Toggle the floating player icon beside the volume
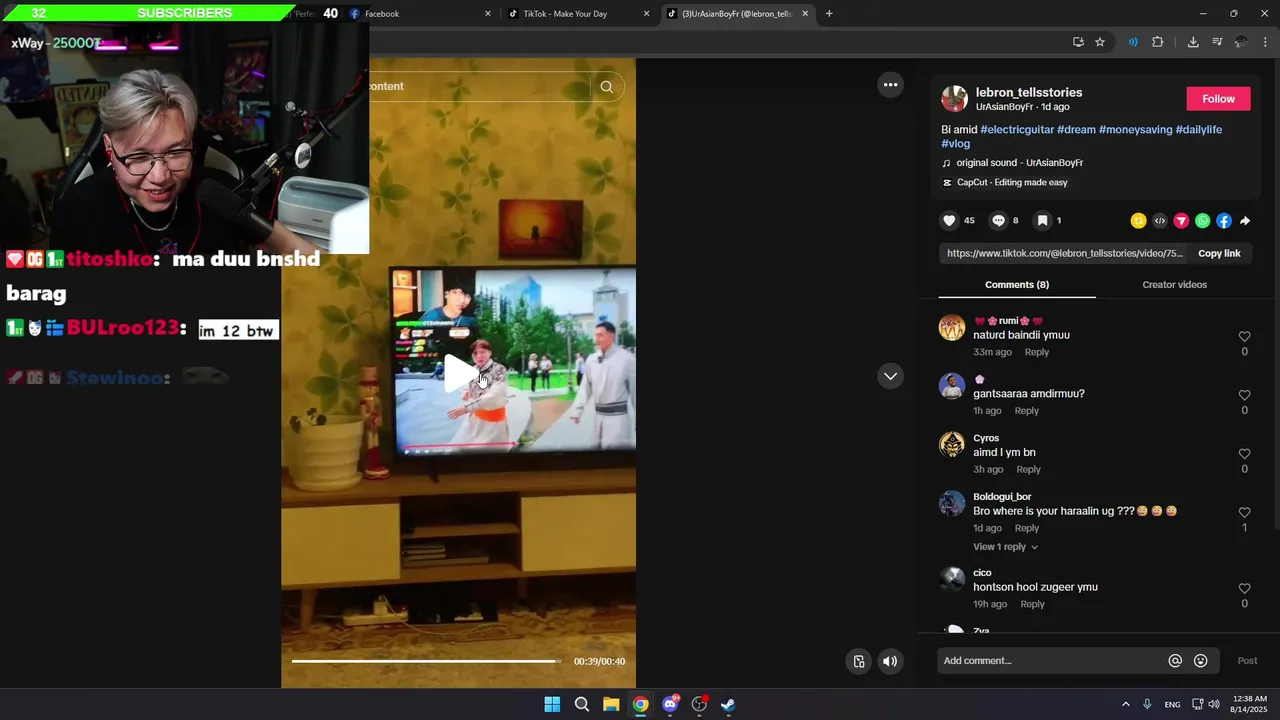This screenshot has width=1280, height=720. click(859, 661)
